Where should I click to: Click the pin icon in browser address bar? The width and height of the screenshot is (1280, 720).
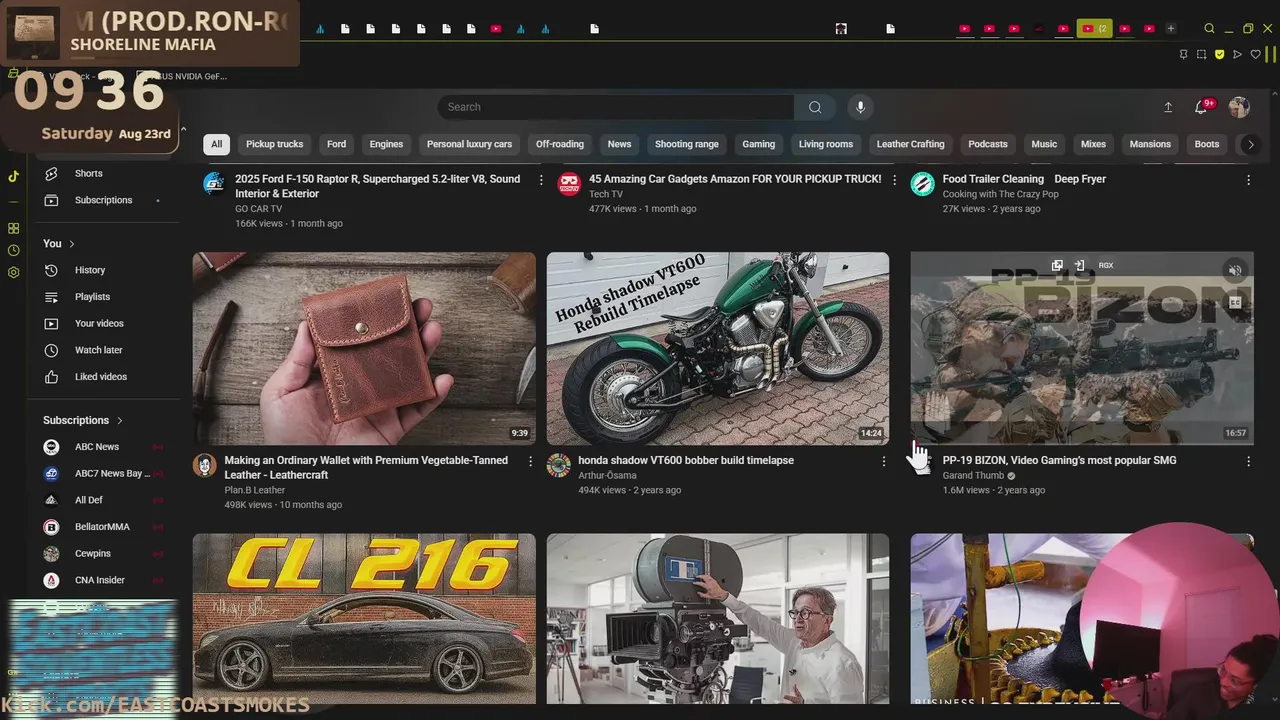click(x=1183, y=54)
